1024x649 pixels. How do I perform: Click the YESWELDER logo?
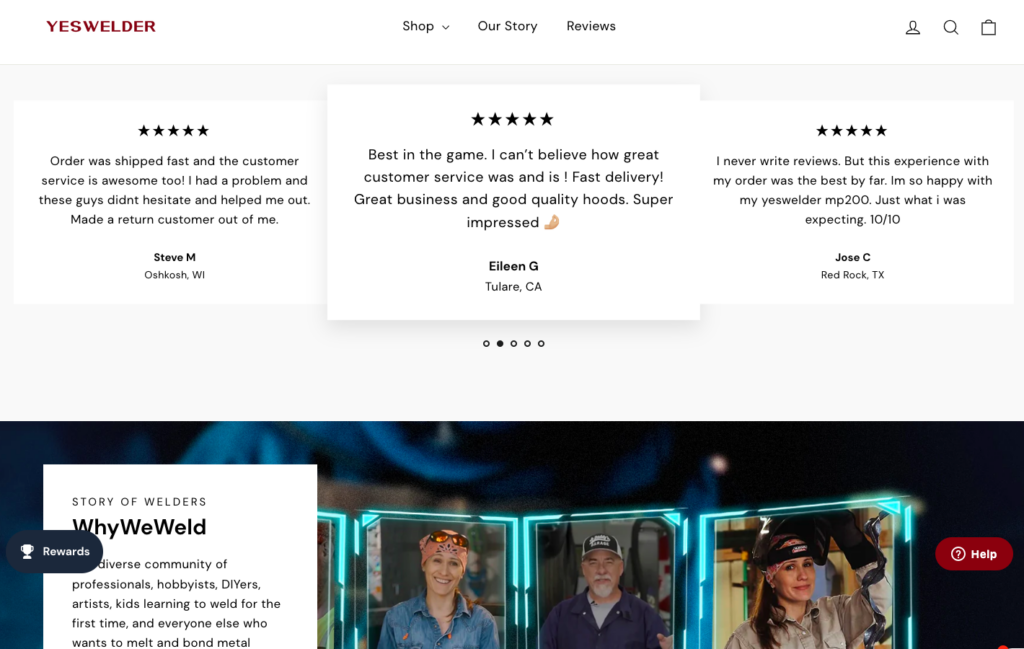click(101, 27)
